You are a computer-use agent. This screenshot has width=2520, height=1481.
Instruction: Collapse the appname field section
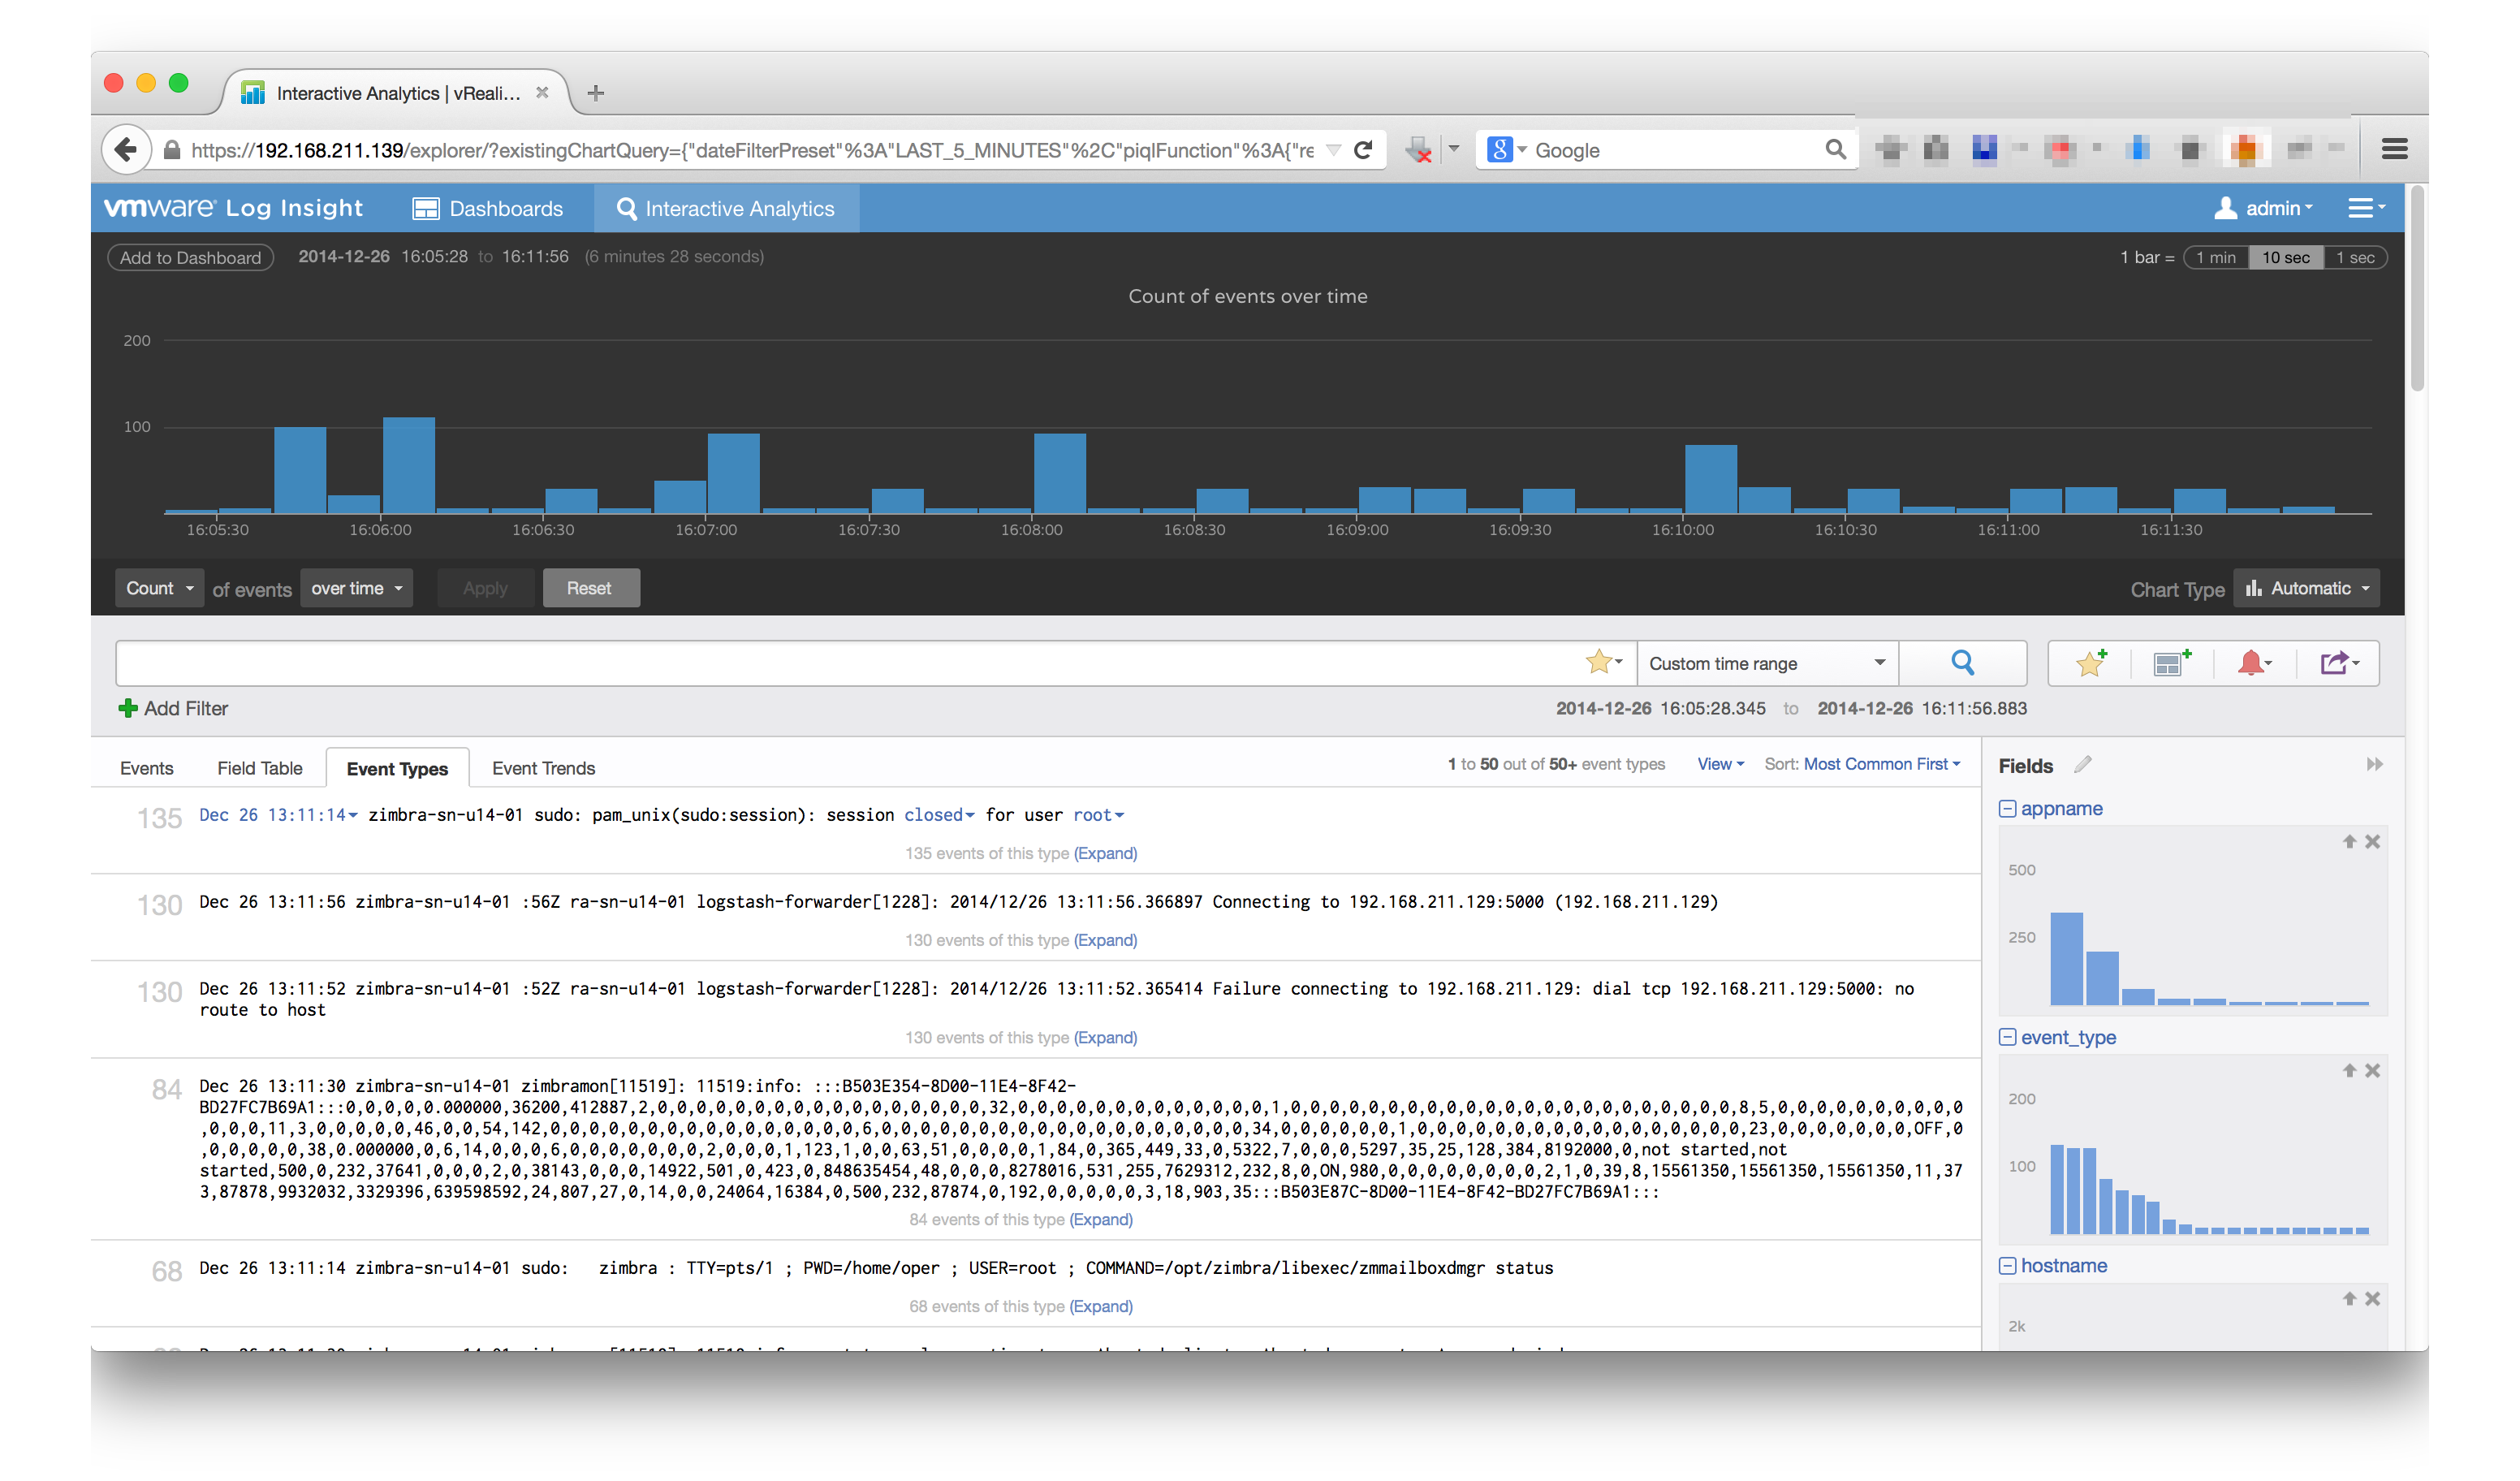click(x=2007, y=809)
